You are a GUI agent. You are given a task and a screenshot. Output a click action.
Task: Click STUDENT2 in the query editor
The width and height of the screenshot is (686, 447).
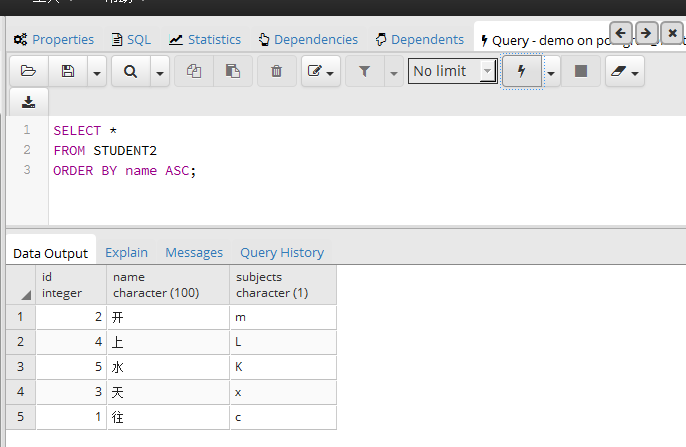tap(125, 151)
